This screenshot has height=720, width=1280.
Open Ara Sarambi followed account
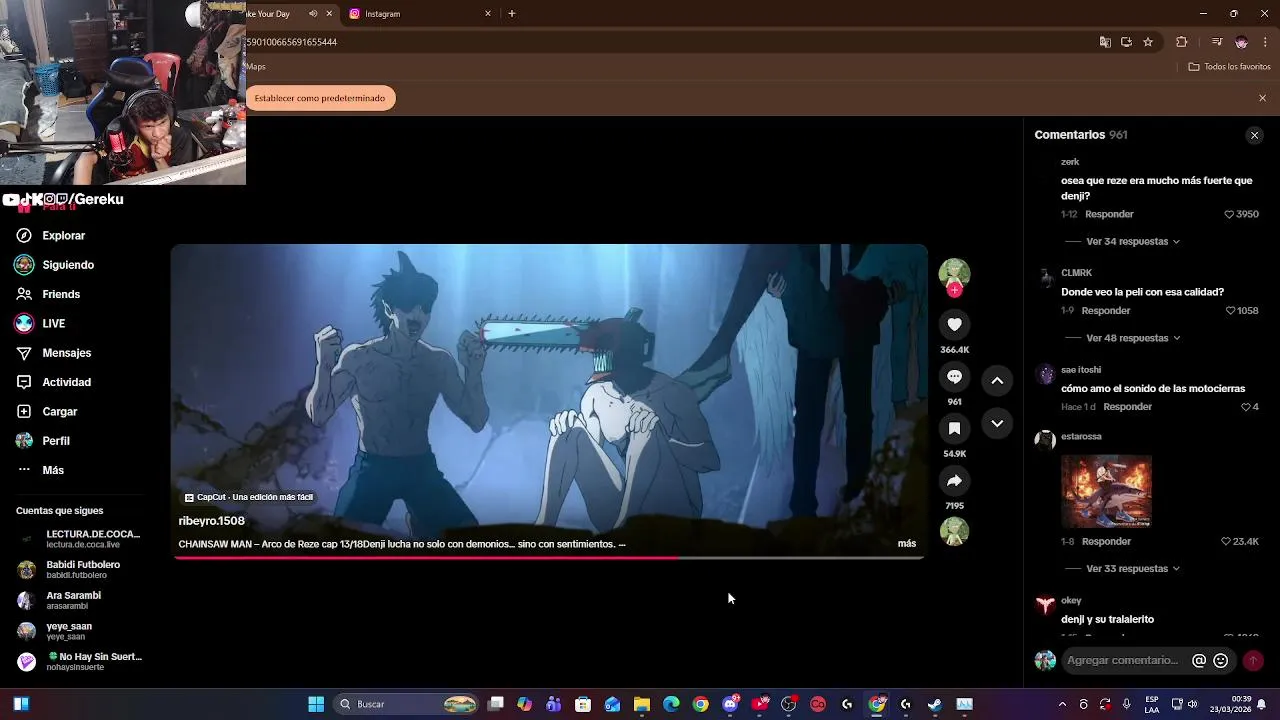pyautogui.click(x=59, y=600)
